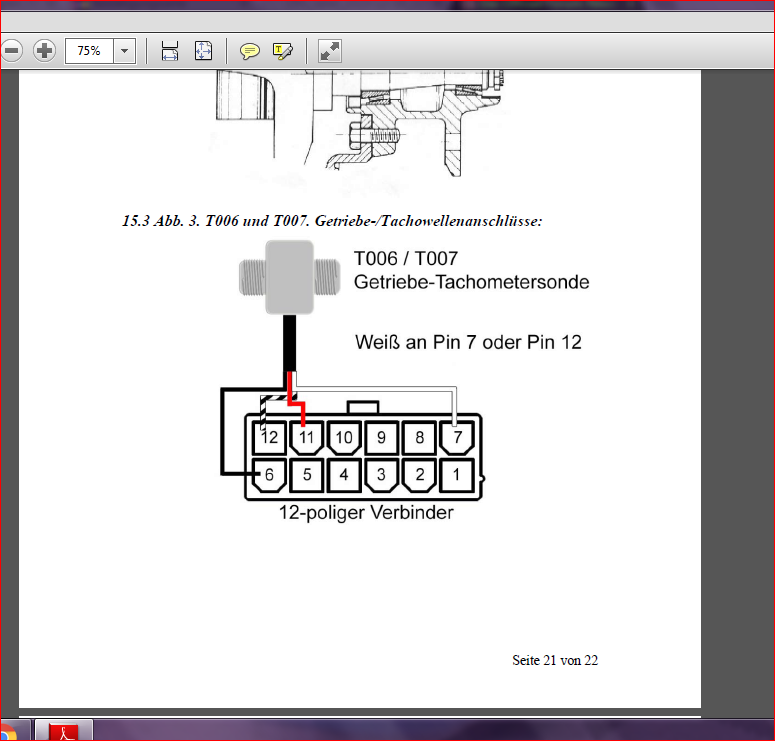Click pin 10 in the connector diagram
The height and width of the screenshot is (741, 775).
pos(344,437)
